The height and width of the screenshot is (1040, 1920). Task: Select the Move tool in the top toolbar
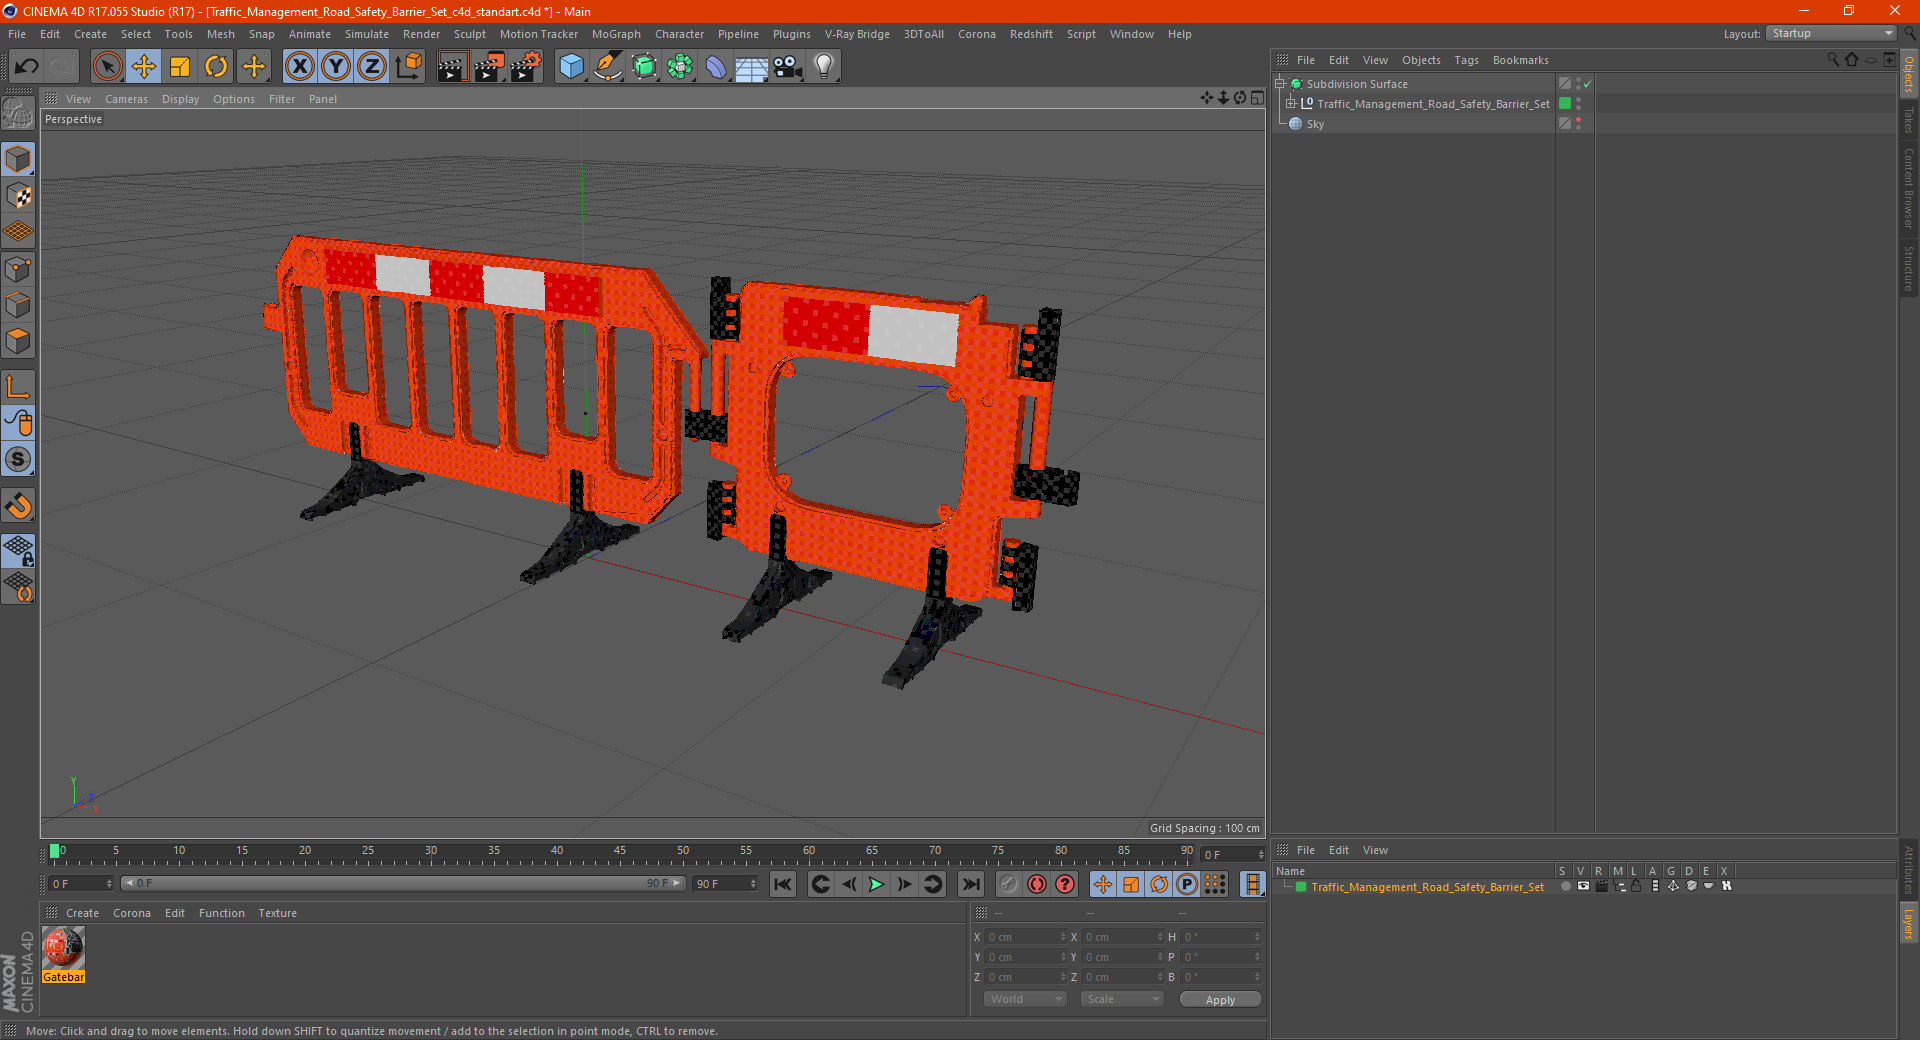pos(144,67)
